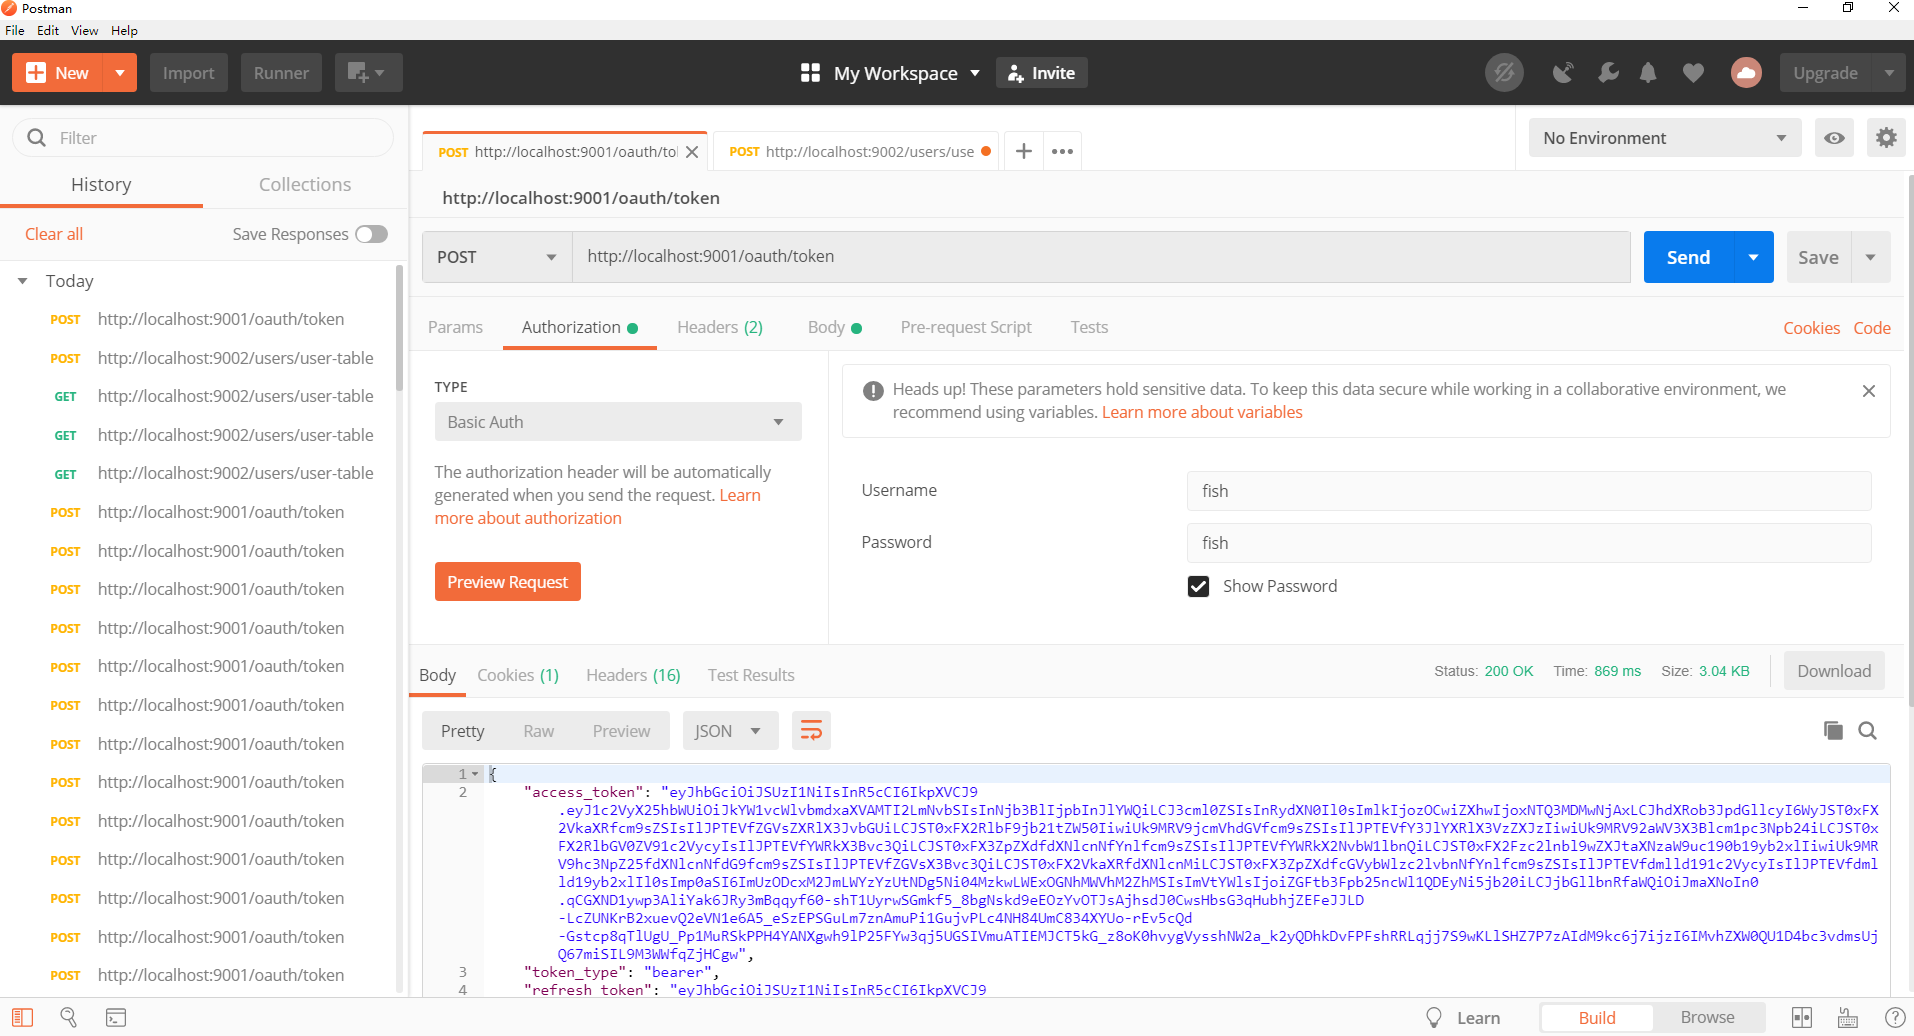Open the help question mark icon

[x=1894, y=1017]
